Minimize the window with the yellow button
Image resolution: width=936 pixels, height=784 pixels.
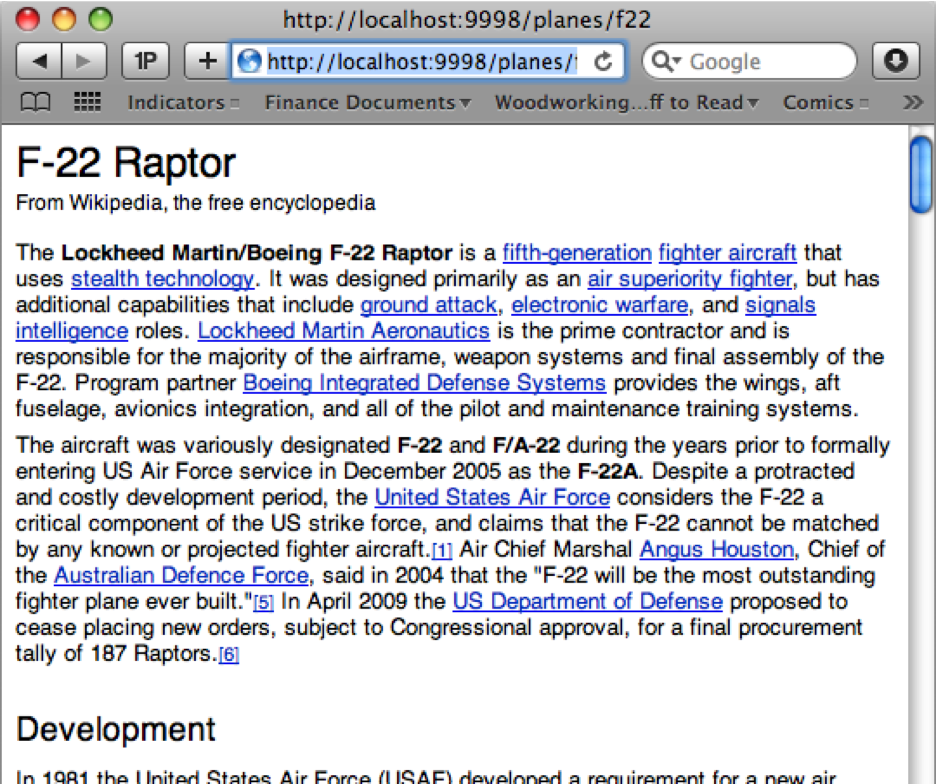64,20
